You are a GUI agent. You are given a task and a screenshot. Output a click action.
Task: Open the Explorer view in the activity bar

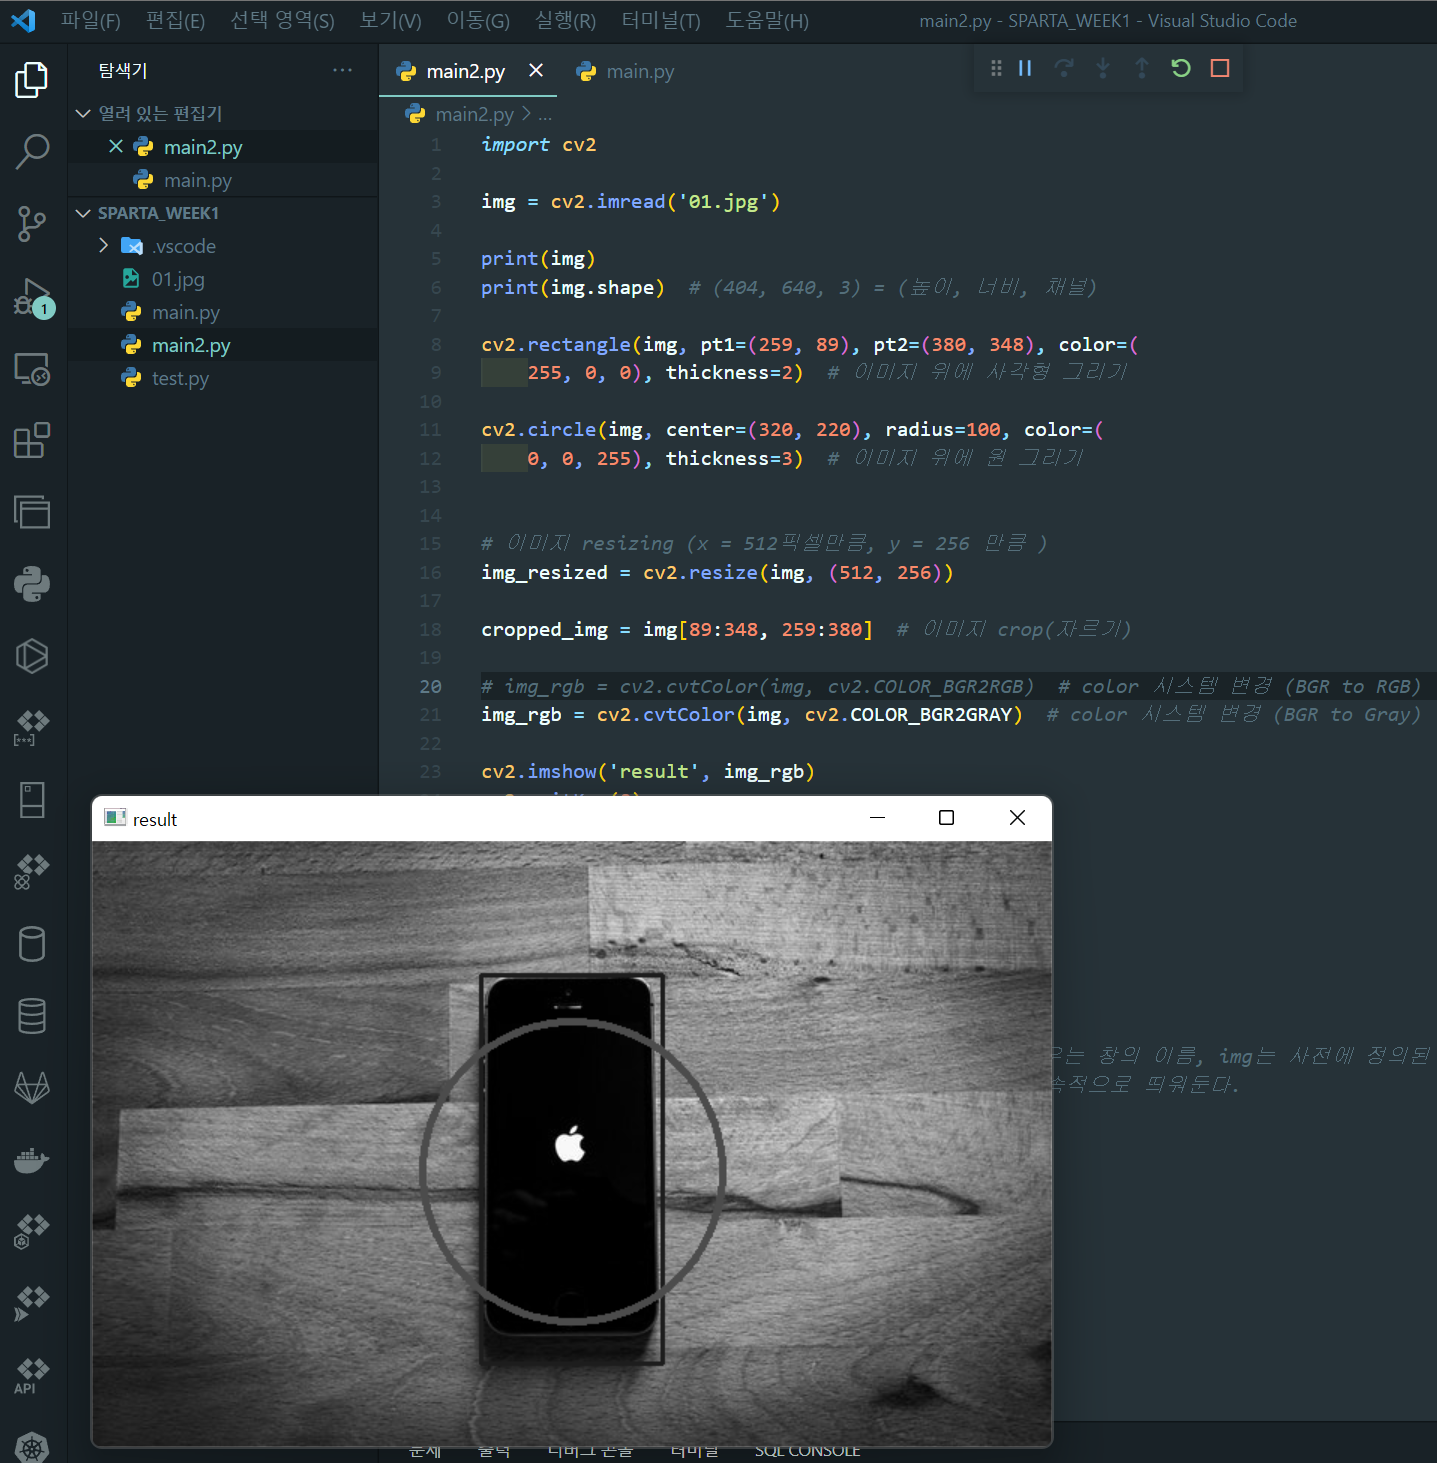click(32, 80)
